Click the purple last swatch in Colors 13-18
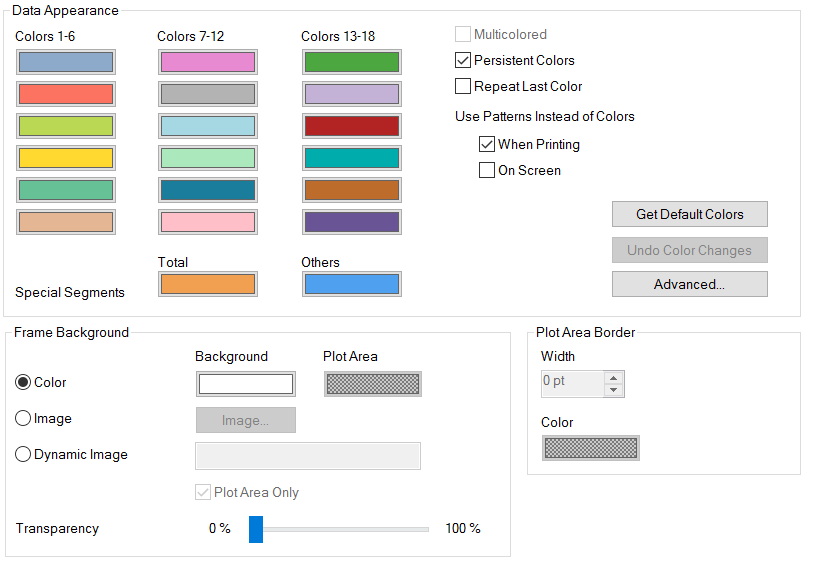 (351, 222)
